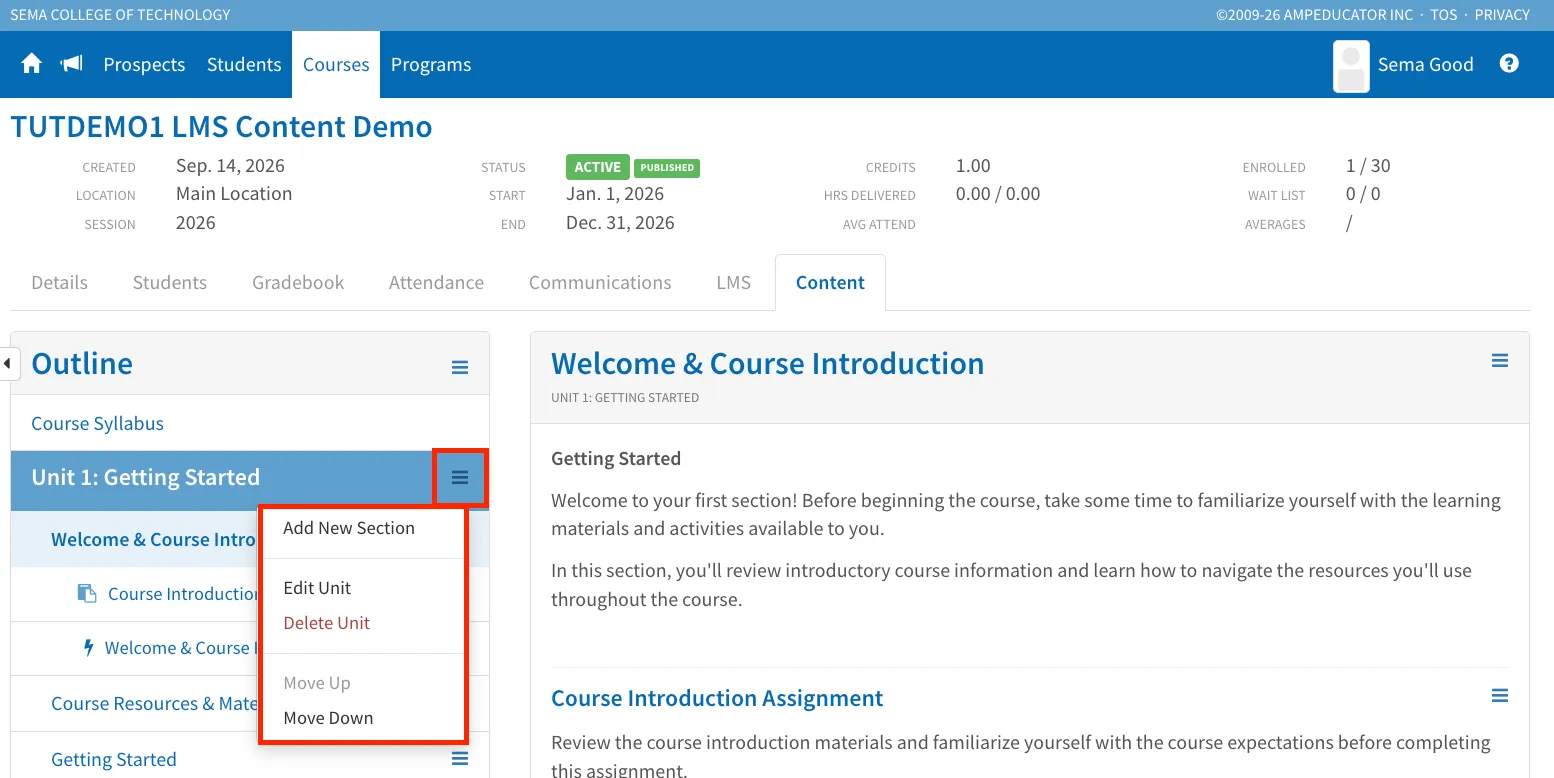The width and height of the screenshot is (1554, 778).
Task: Open the Getting Started outline row menu
Action: 460,759
